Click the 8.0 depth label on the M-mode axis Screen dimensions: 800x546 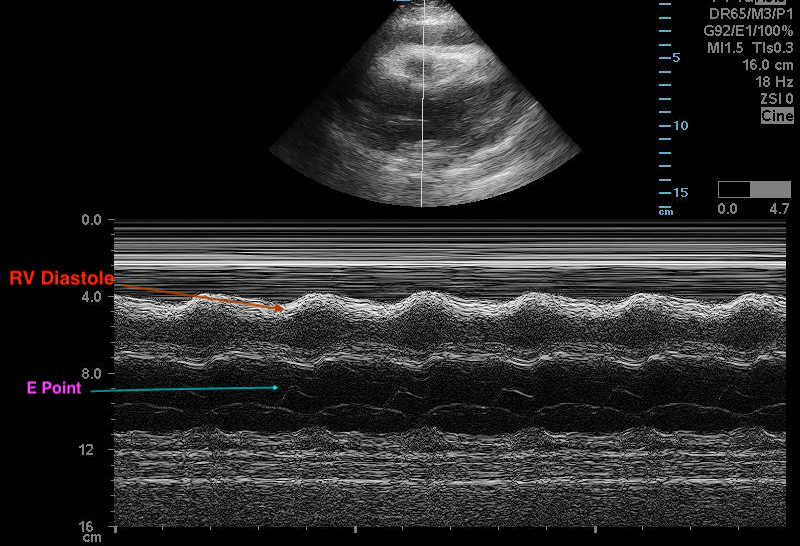91,374
